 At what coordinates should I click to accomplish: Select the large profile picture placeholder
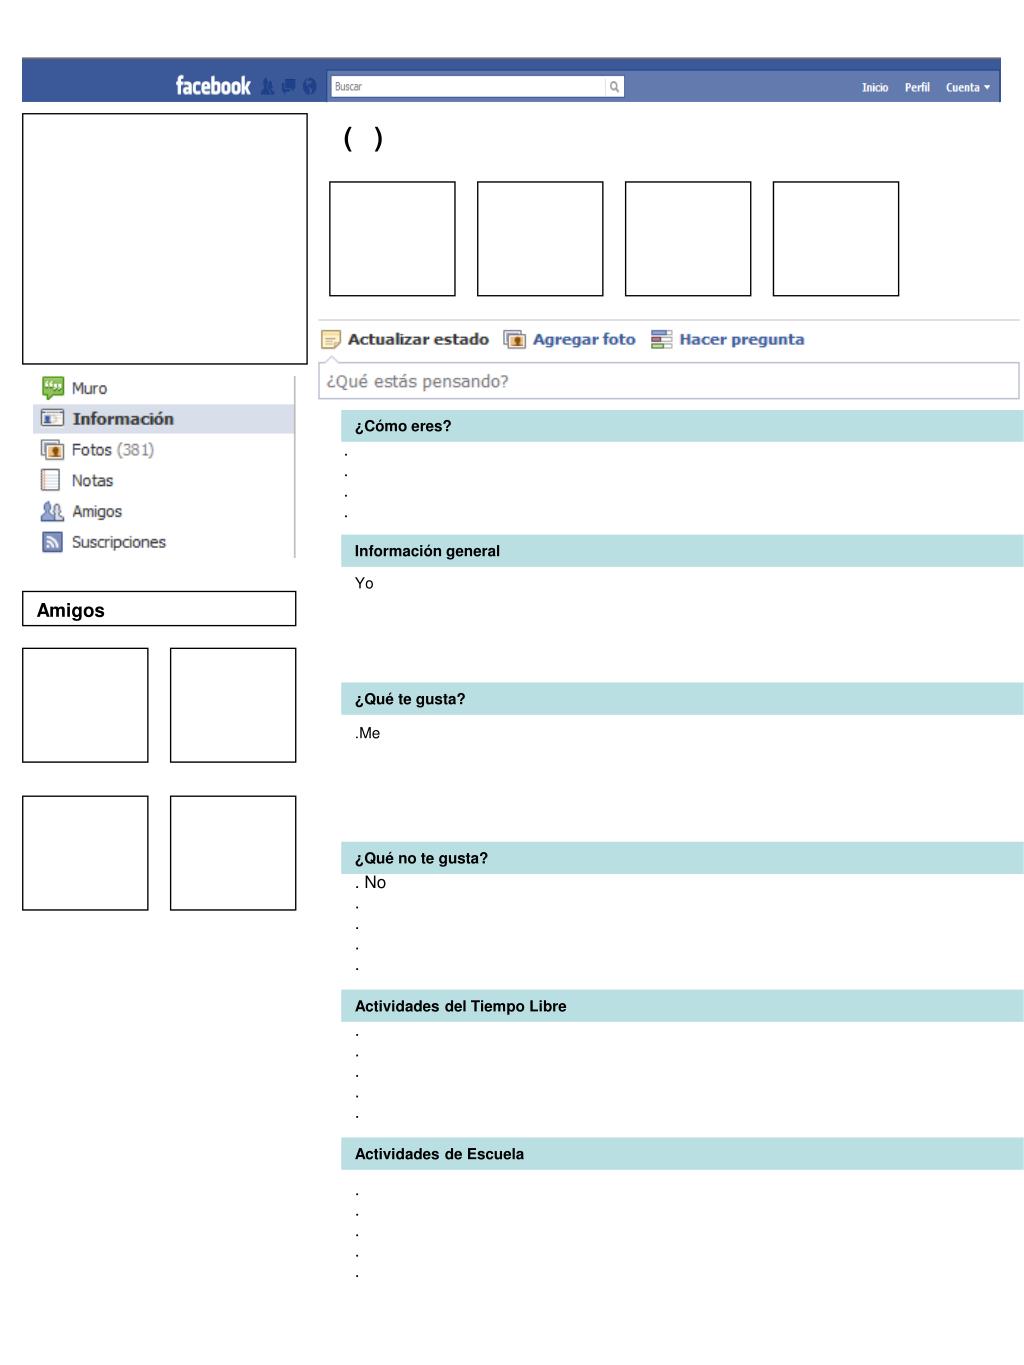tap(165, 239)
